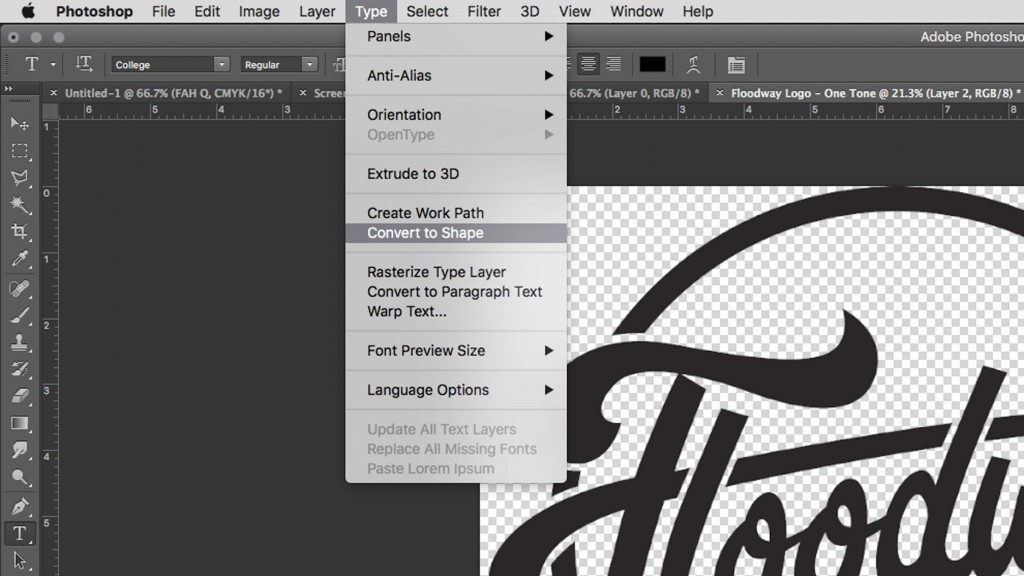1024x576 pixels.
Task: Switch to the Untitled-1 document tab
Action: click(x=173, y=93)
